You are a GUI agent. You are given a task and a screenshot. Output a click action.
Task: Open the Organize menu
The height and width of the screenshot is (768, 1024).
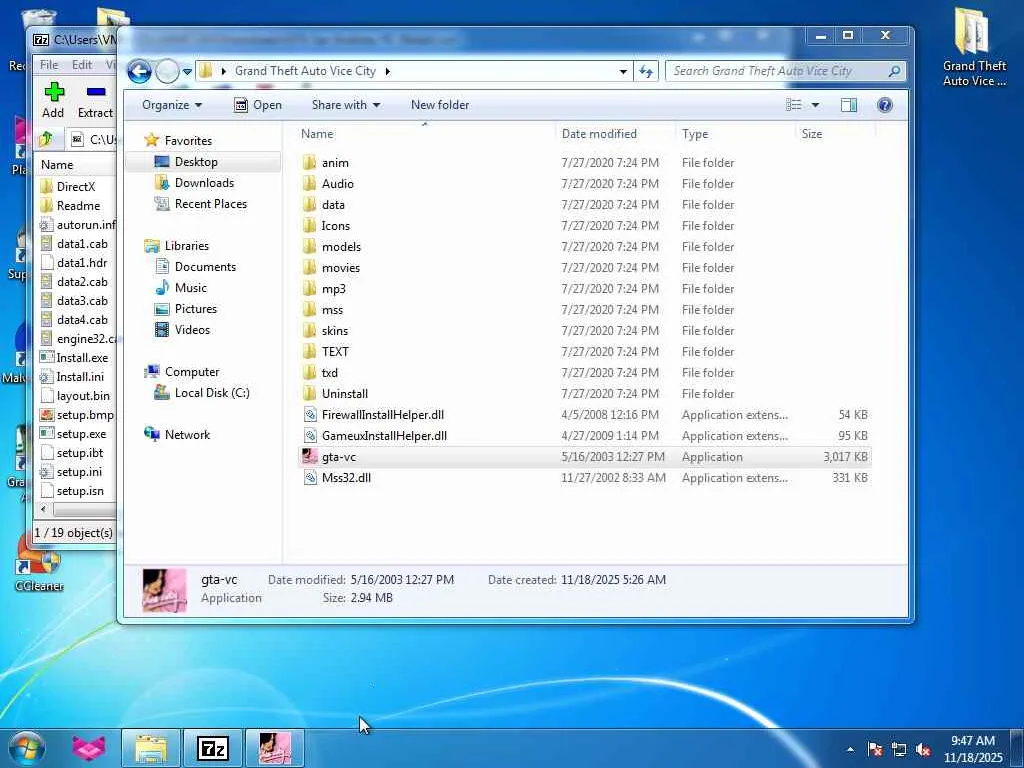click(172, 105)
